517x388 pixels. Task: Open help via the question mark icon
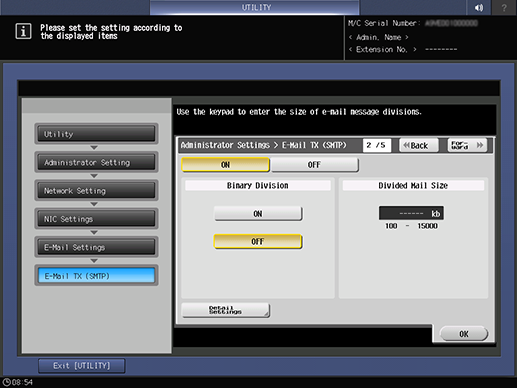(x=504, y=7)
